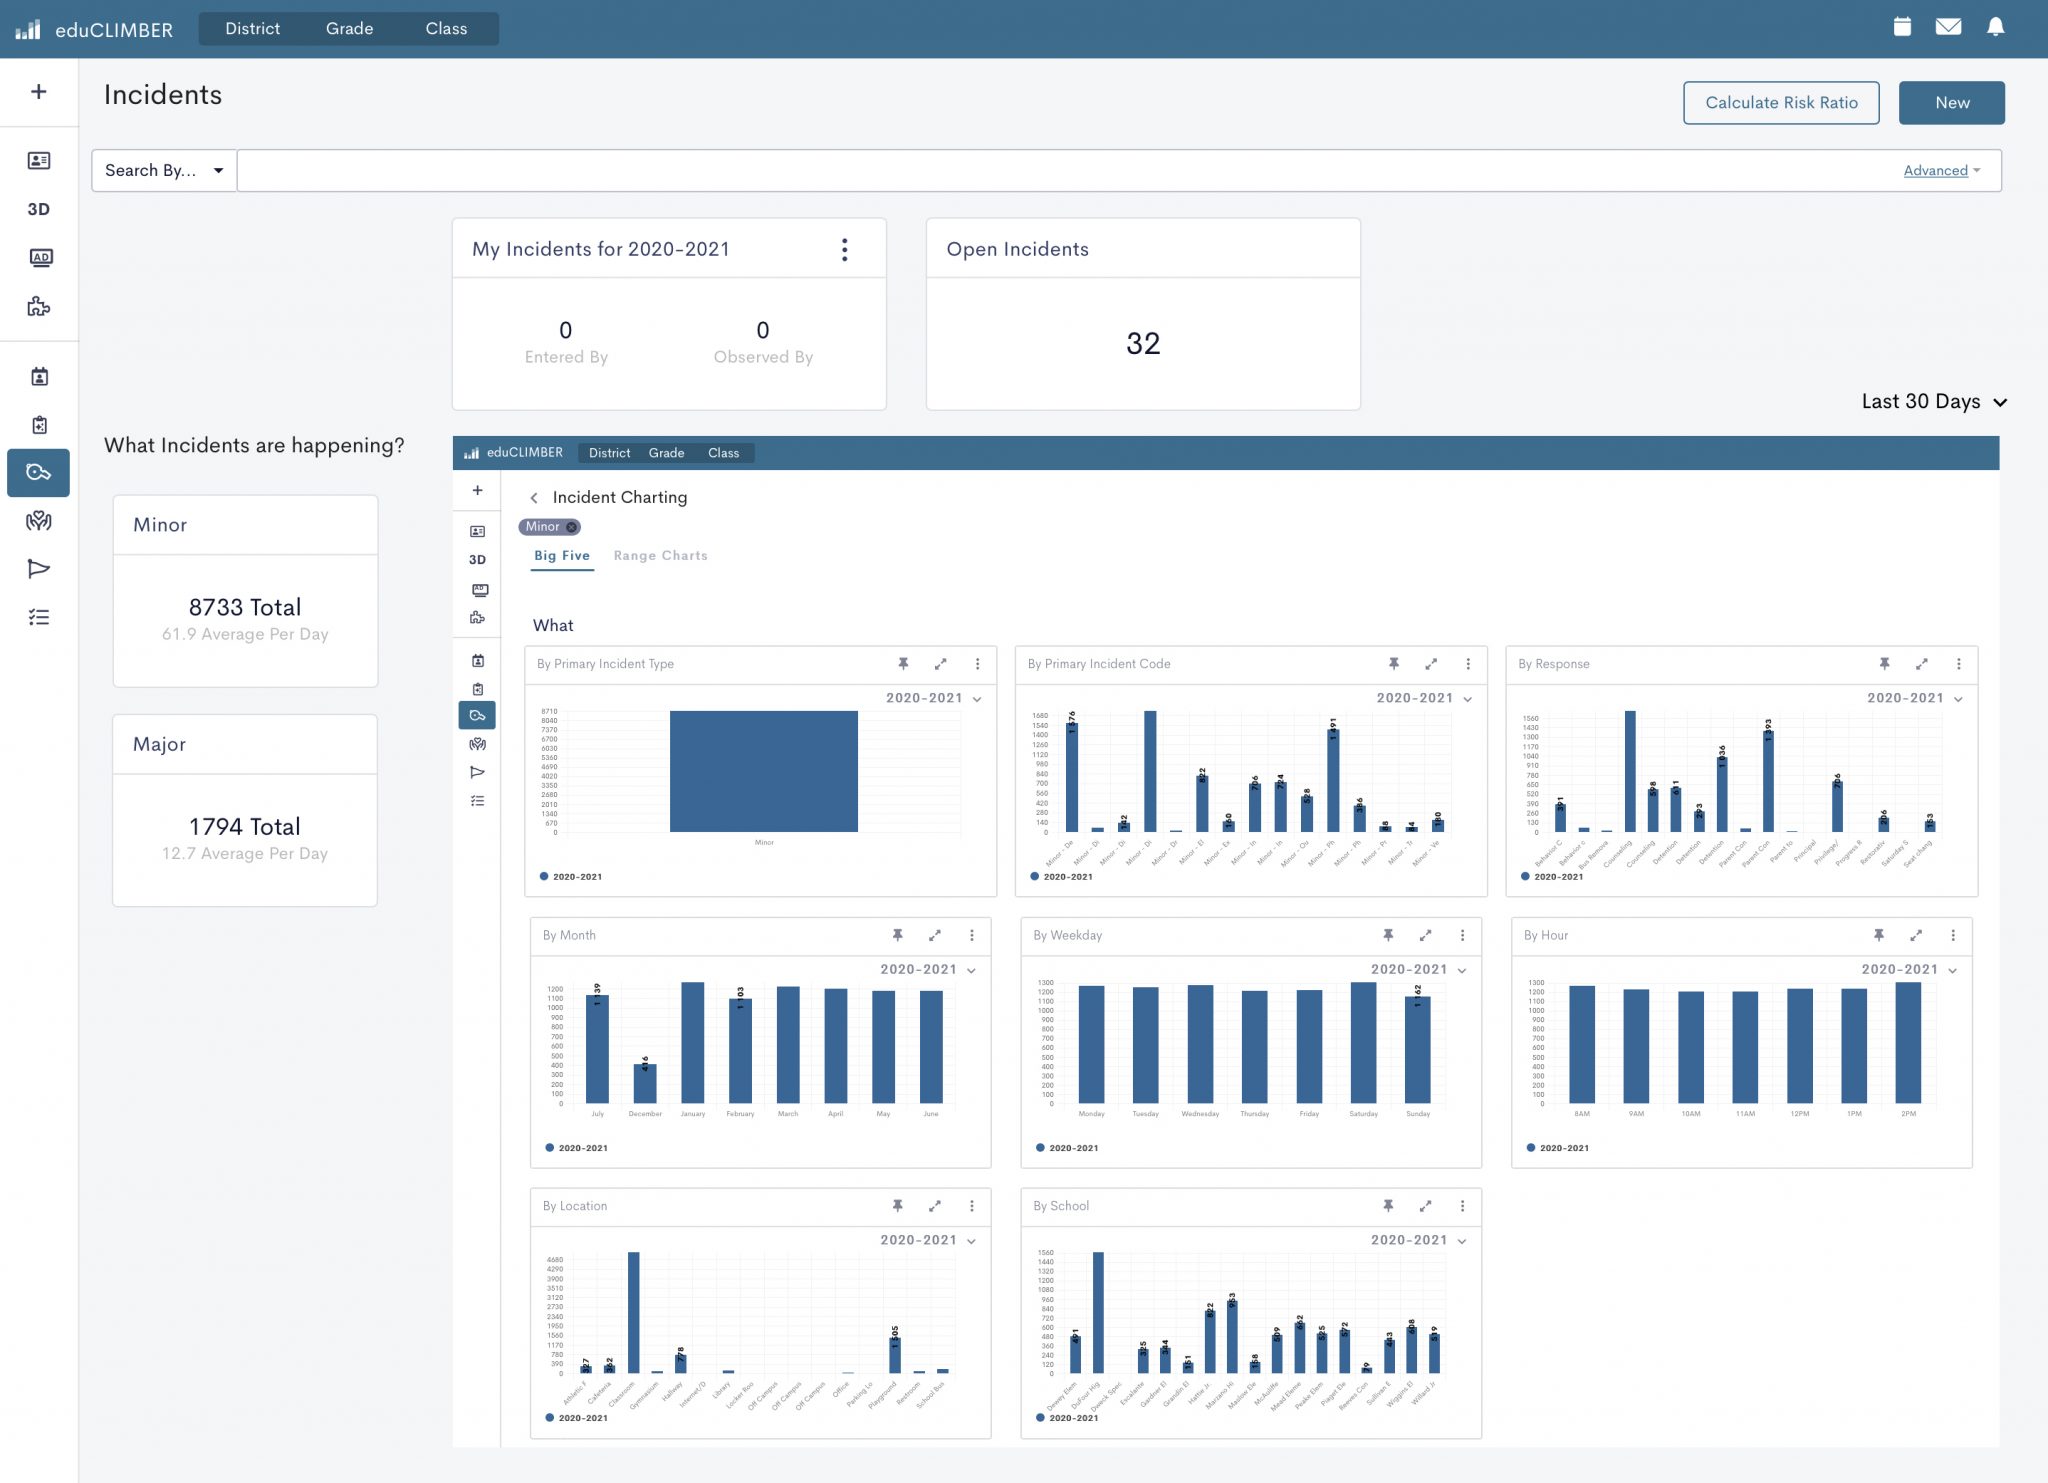Pin the By Month chart

(897, 935)
